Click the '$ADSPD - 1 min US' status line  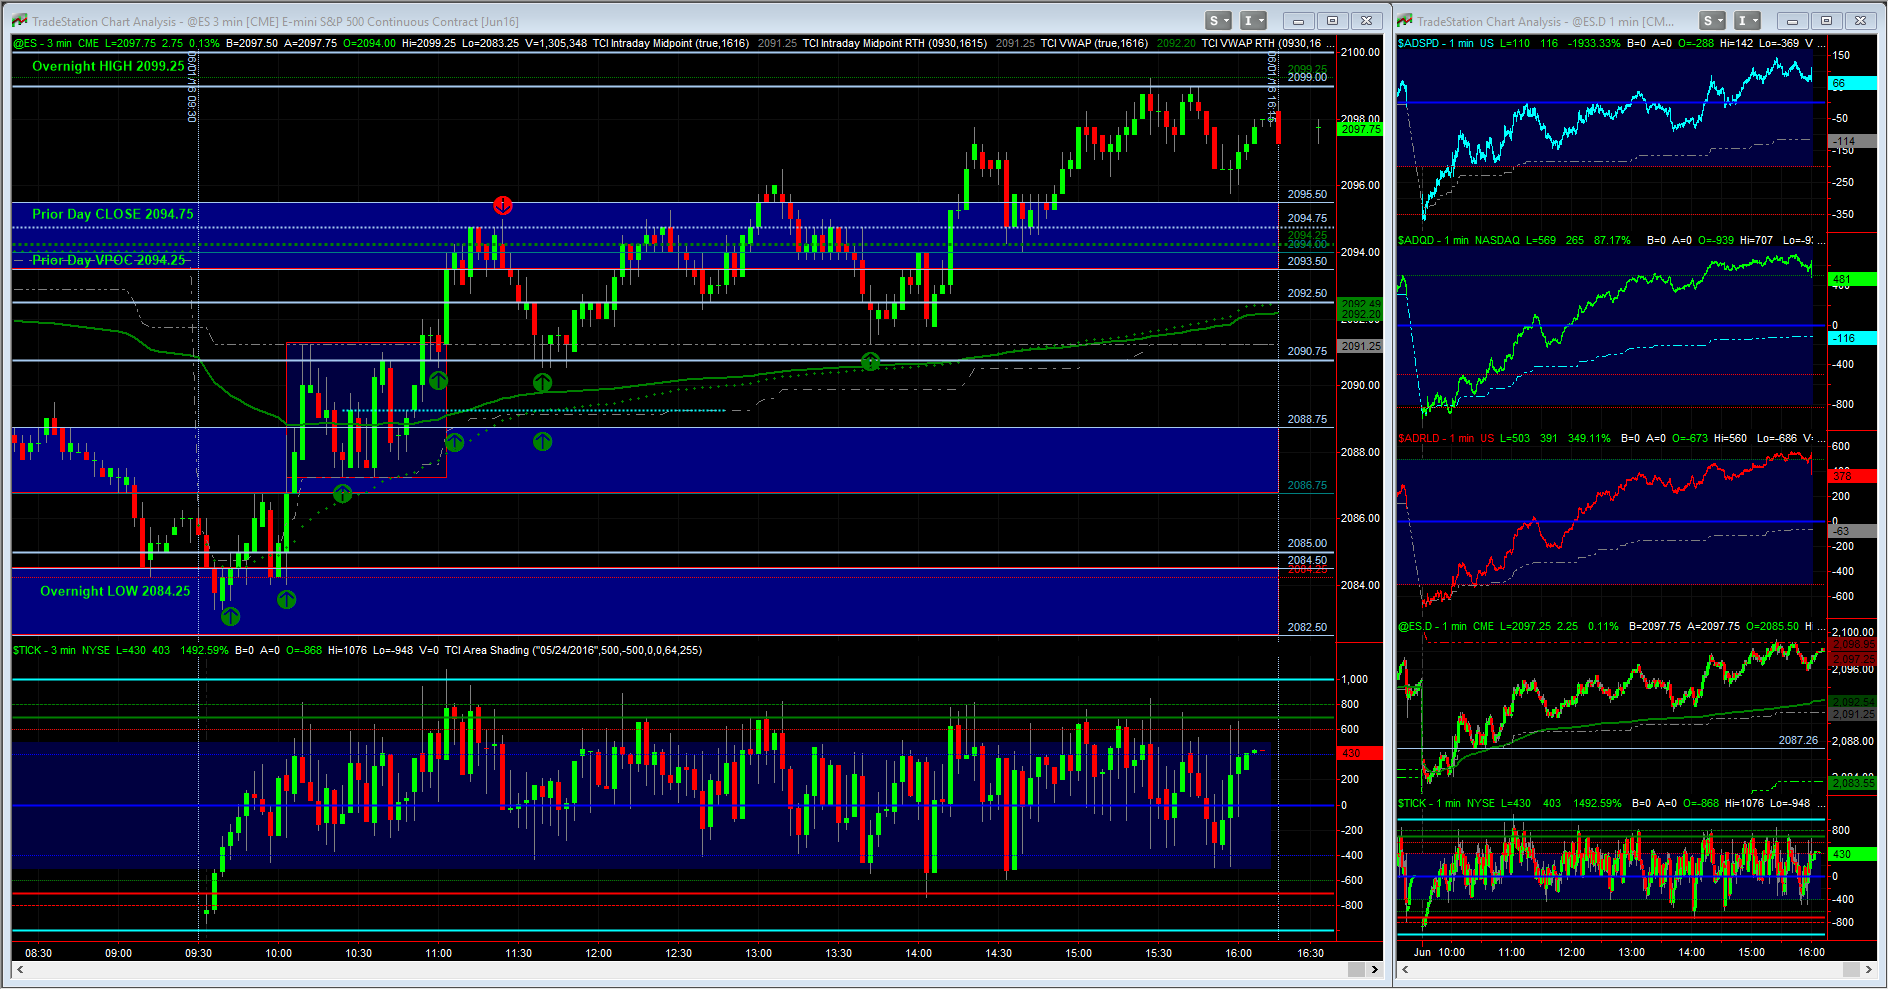pyautogui.click(x=1446, y=43)
